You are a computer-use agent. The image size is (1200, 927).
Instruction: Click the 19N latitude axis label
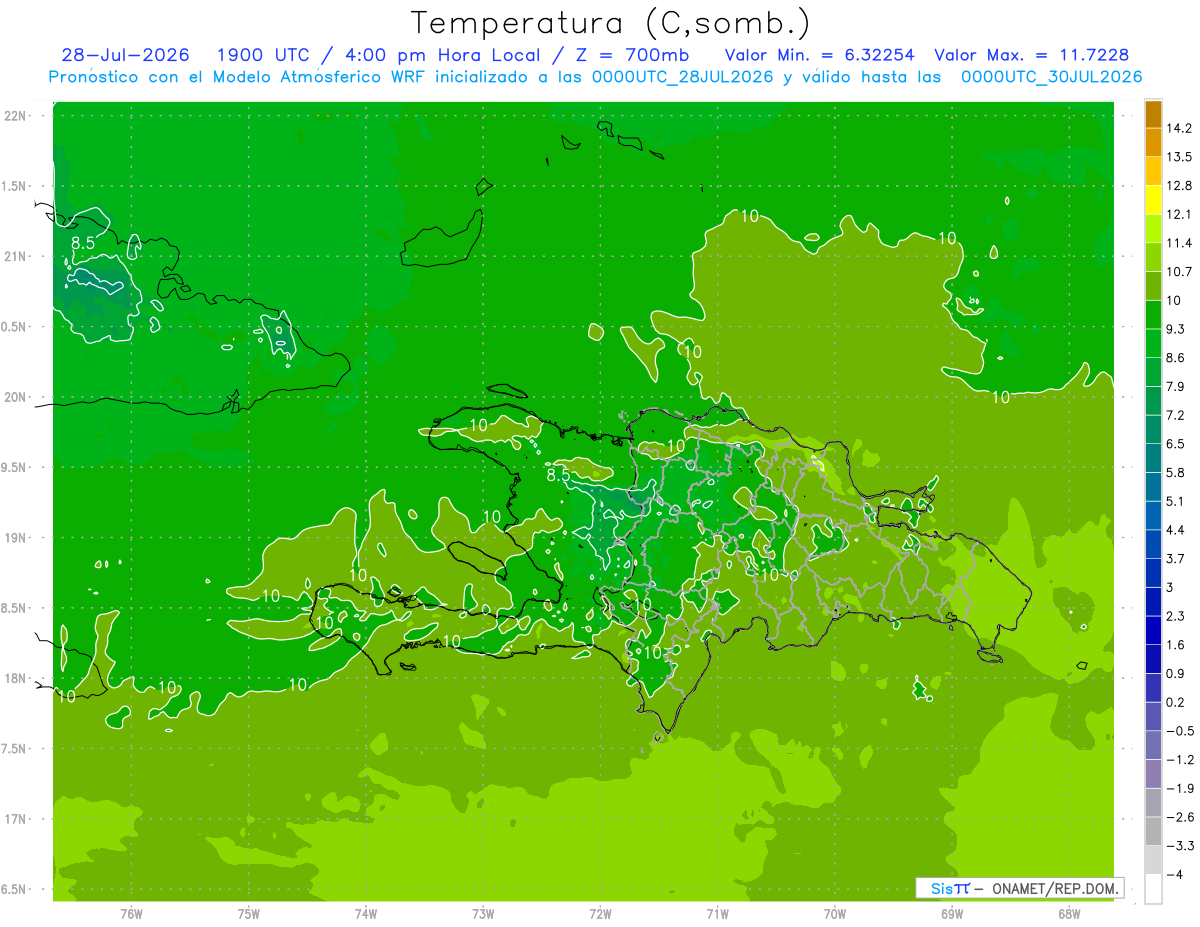pyautogui.click(x=16, y=538)
